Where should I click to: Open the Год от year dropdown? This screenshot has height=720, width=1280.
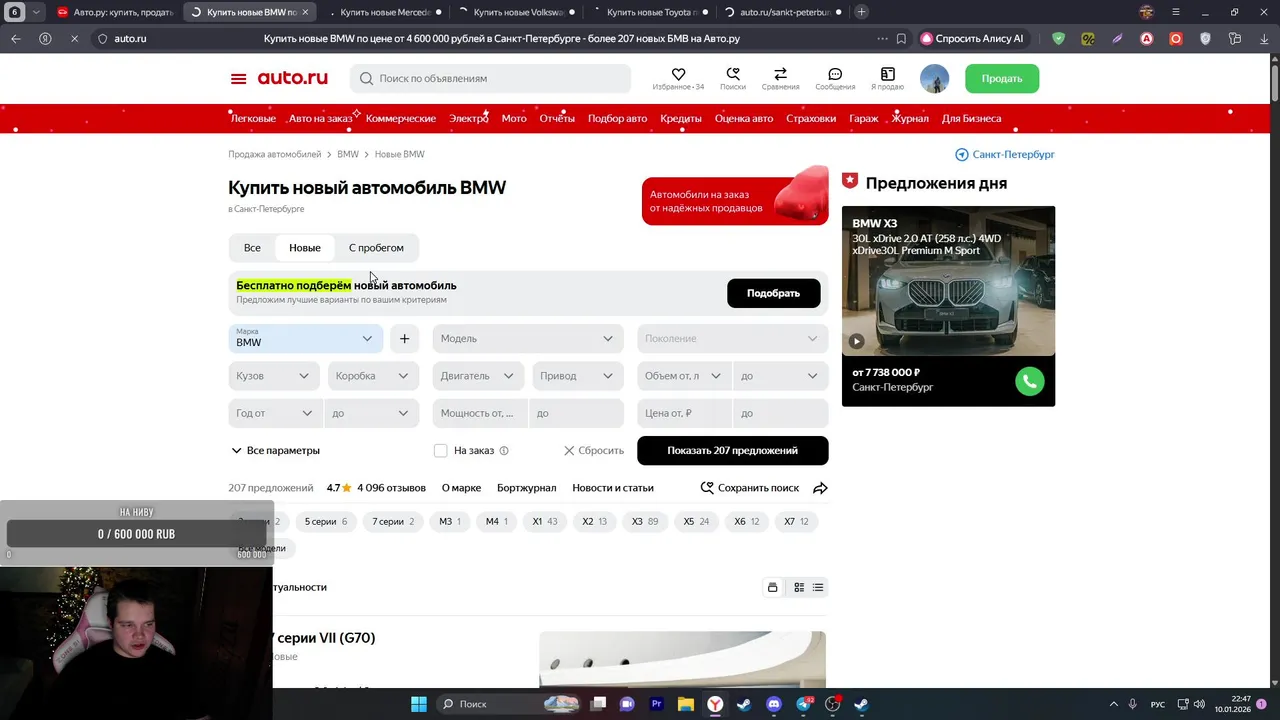point(274,413)
